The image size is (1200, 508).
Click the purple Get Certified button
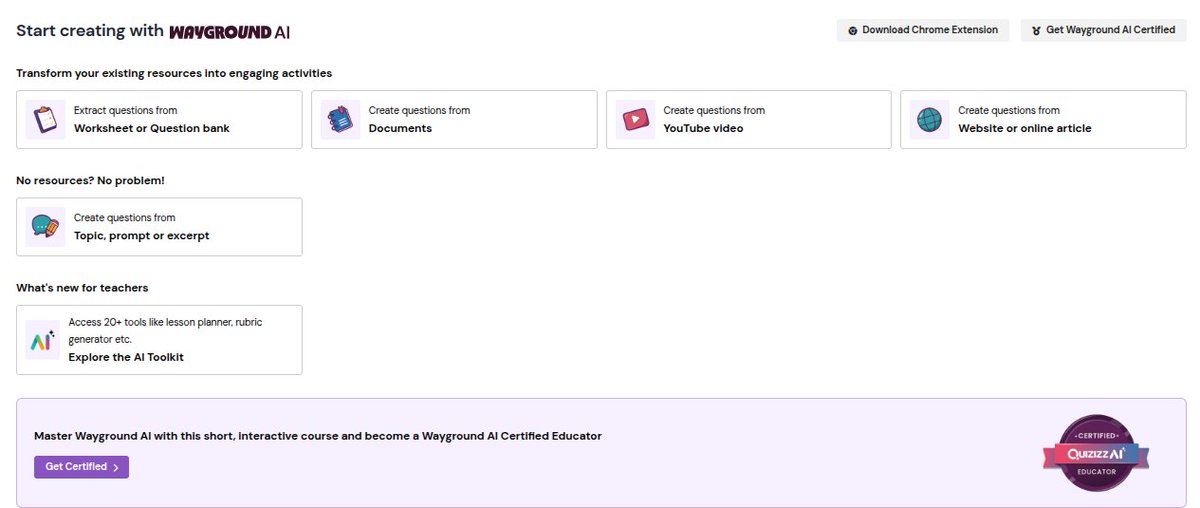point(81,467)
